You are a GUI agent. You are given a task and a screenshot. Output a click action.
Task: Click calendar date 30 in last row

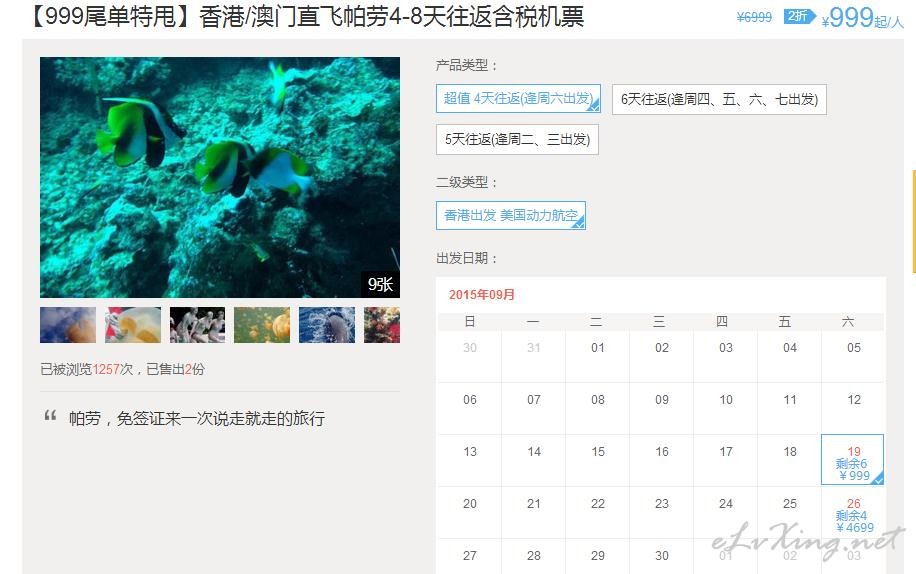click(661, 556)
